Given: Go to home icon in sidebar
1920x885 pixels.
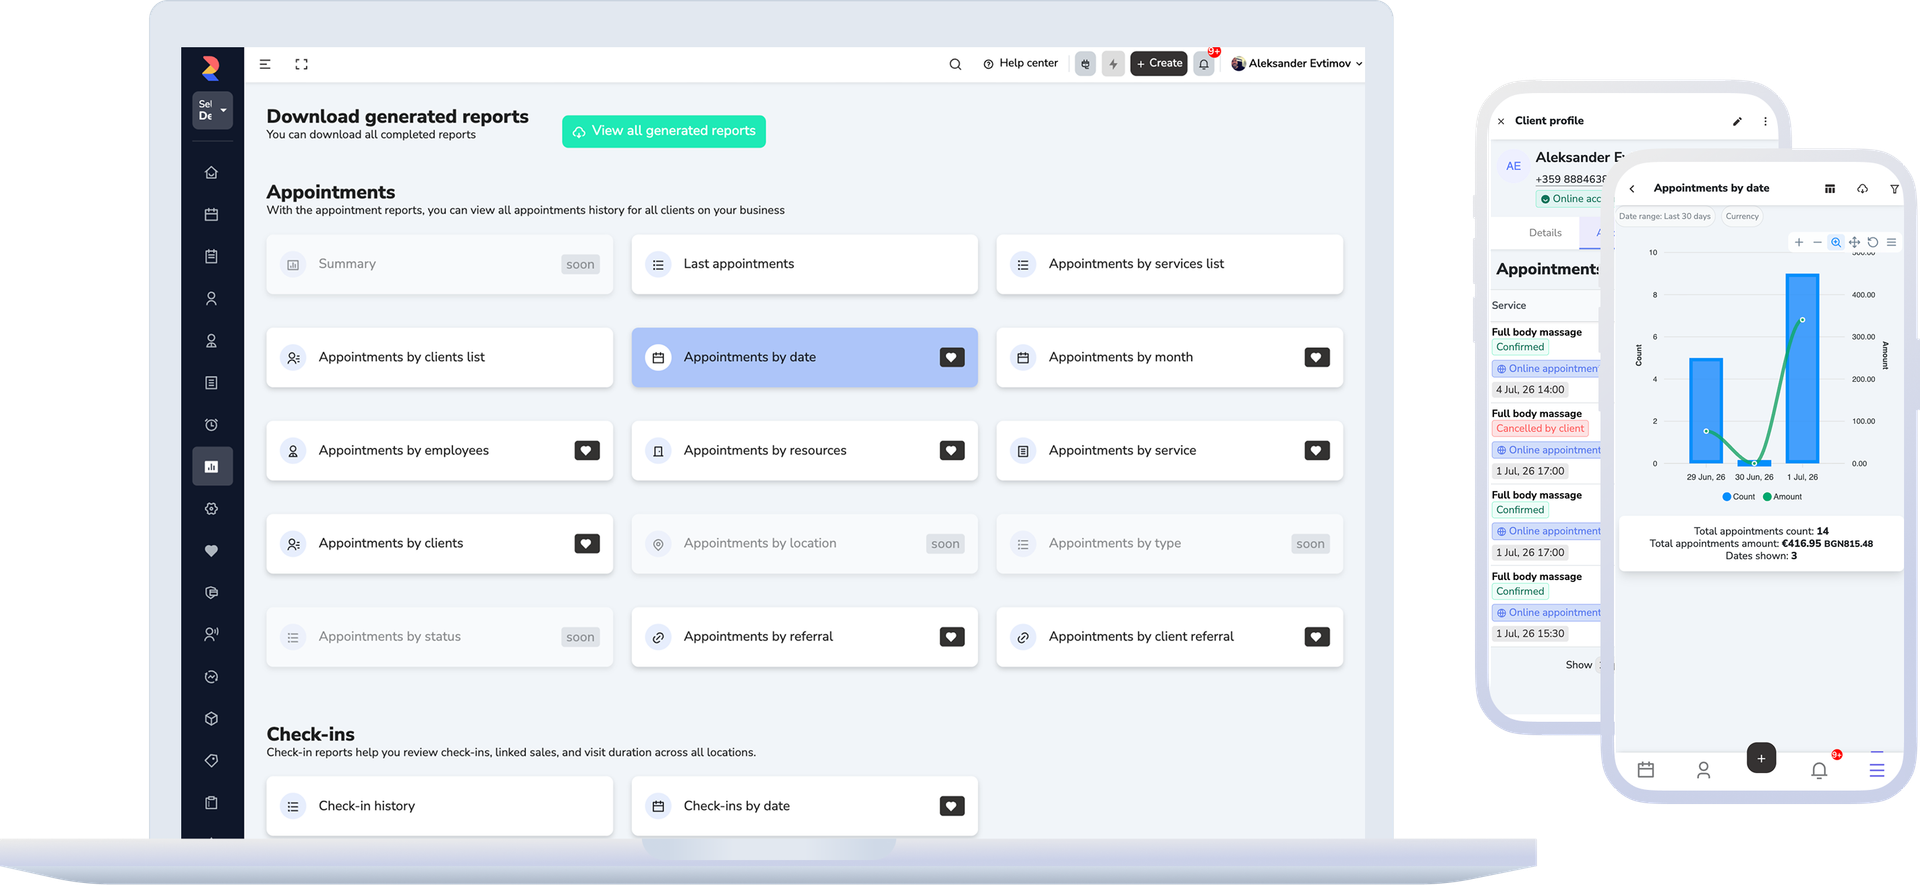Looking at the screenshot, I should [211, 173].
